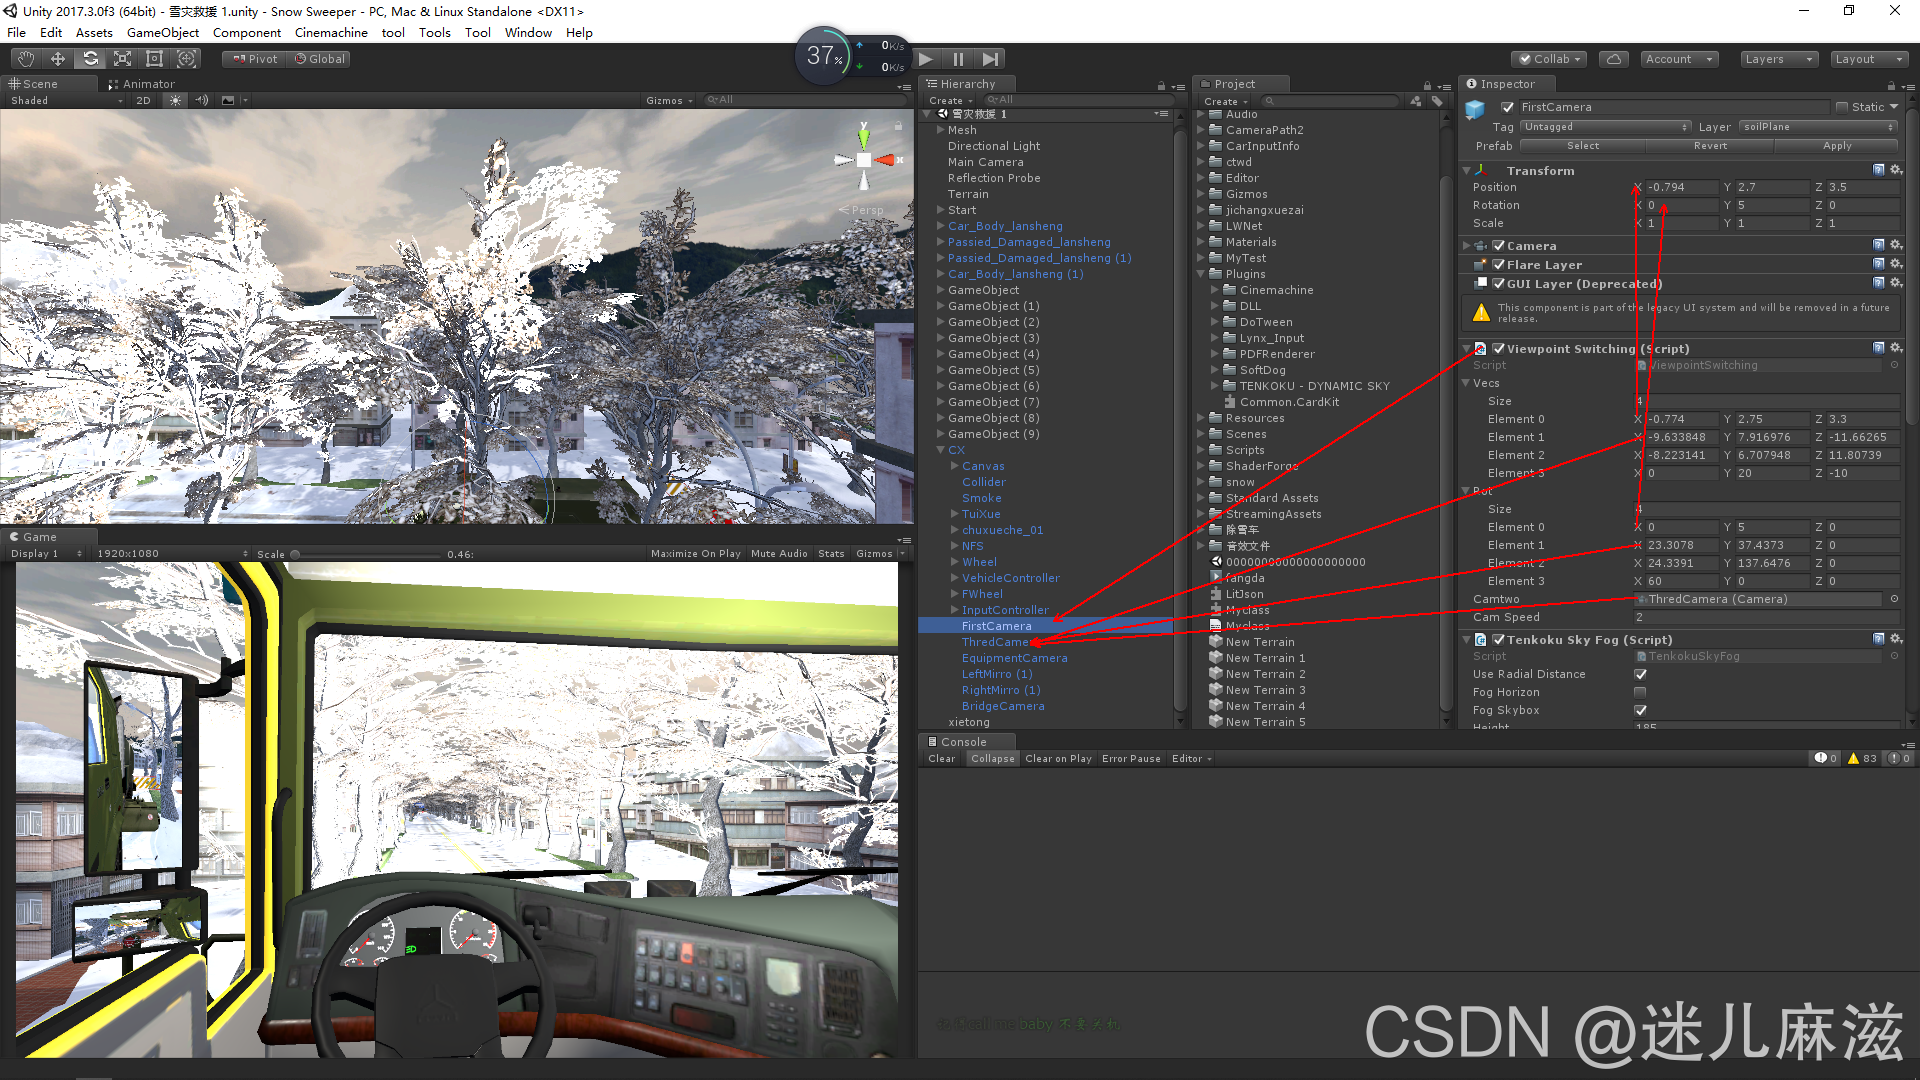Select the Move tool
Viewport: 1920px width, 1080px height.
pyautogui.click(x=58, y=59)
